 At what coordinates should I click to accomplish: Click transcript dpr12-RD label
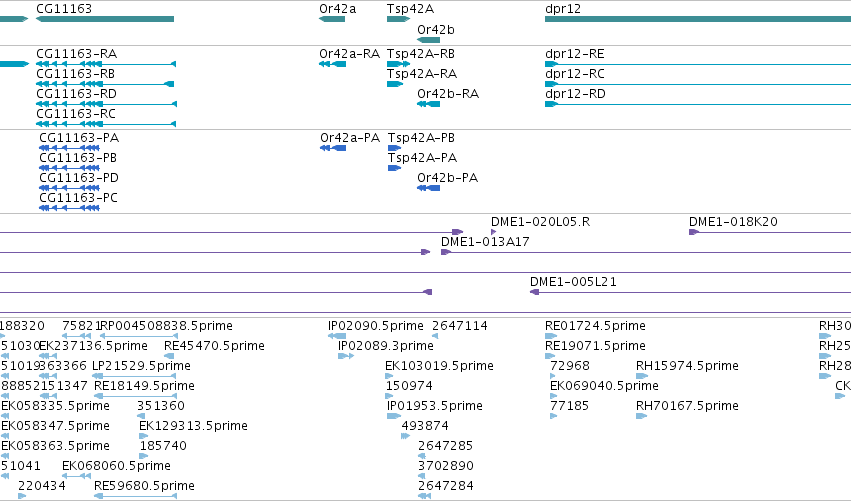tap(575, 94)
